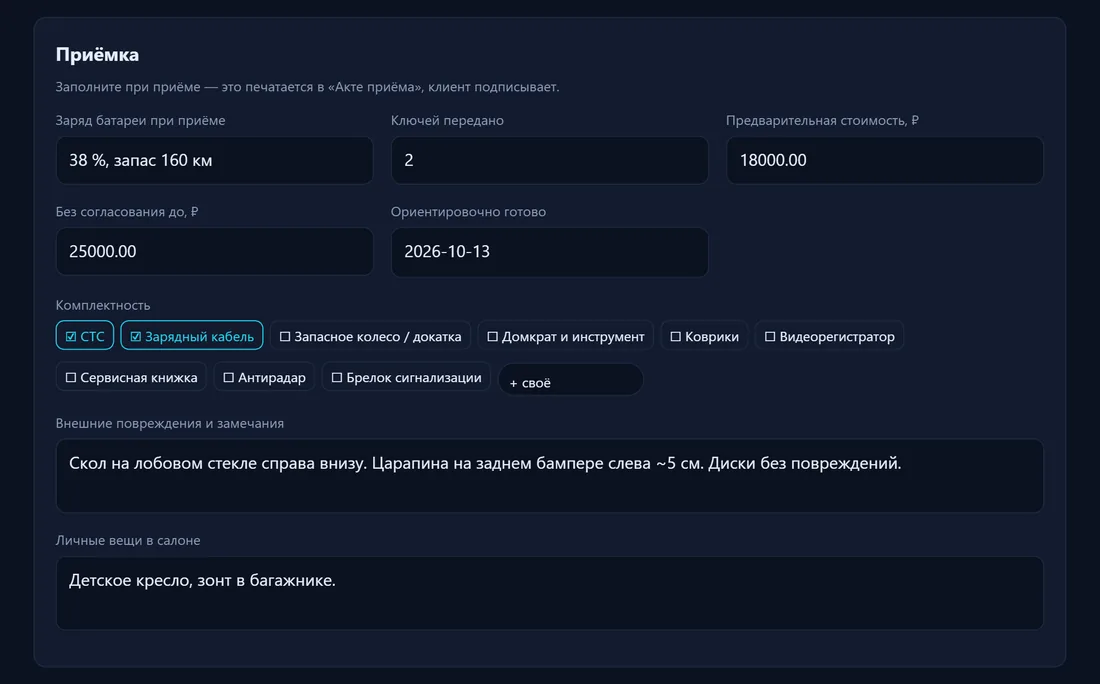Check the Сервисная книжка option
The height and width of the screenshot is (684, 1100).
(131, 377)
